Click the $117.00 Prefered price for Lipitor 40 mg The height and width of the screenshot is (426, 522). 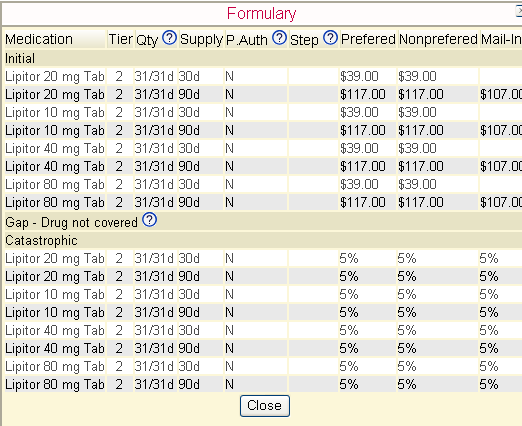[x=363, y=166]
